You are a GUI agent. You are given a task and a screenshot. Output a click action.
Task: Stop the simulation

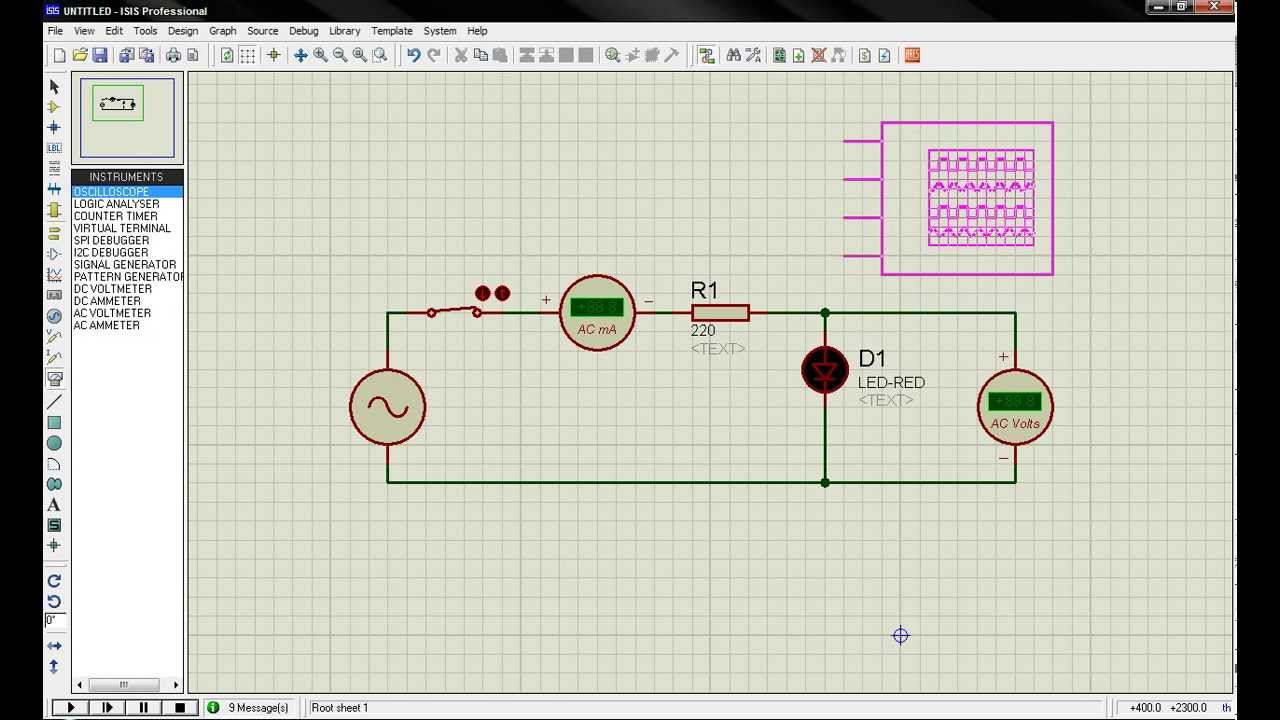coord(180,707)
